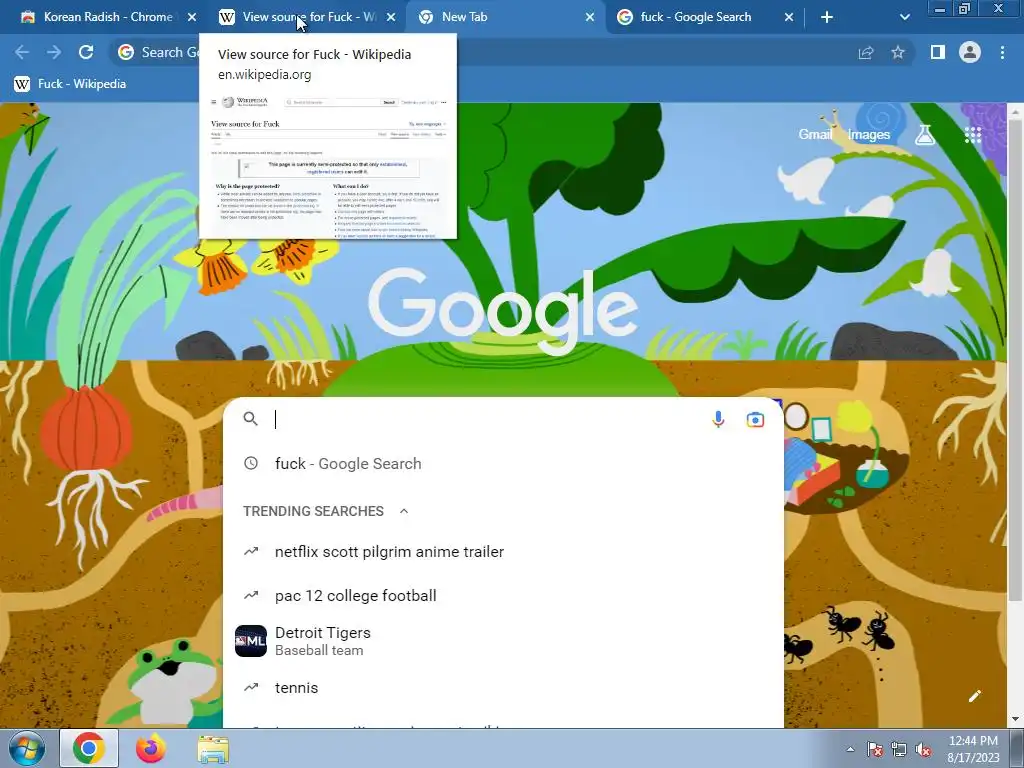This screenshot has width=1024, height=768.
Task: Launch Firefox from the taskbar
Action: click(x=151, y=748)
